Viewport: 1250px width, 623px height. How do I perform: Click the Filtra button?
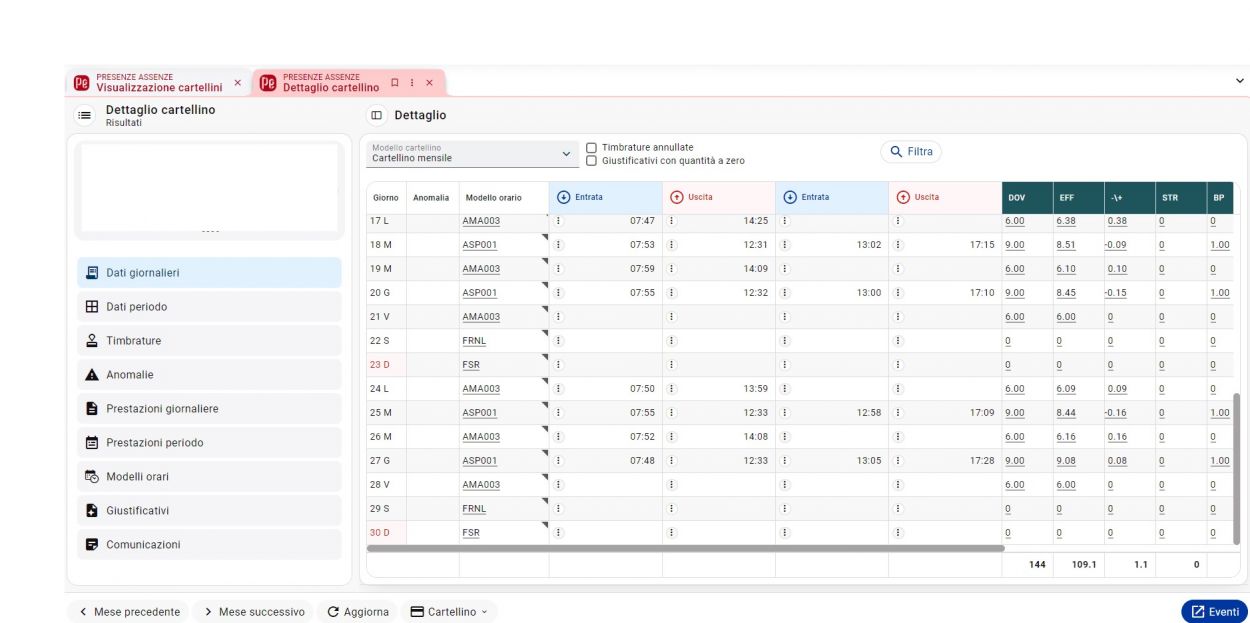click(x=911, y=152)
